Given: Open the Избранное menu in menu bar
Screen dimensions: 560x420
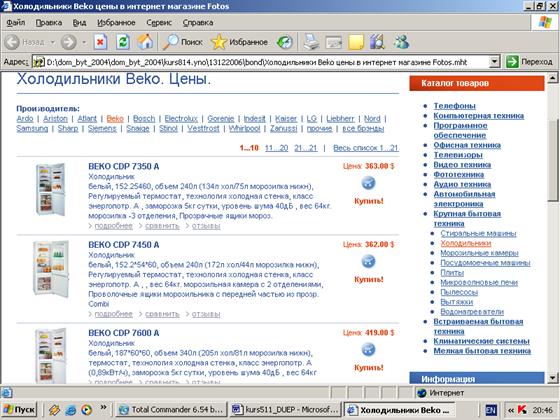Looking at the screenshot, I should click(x=116, y=22).
